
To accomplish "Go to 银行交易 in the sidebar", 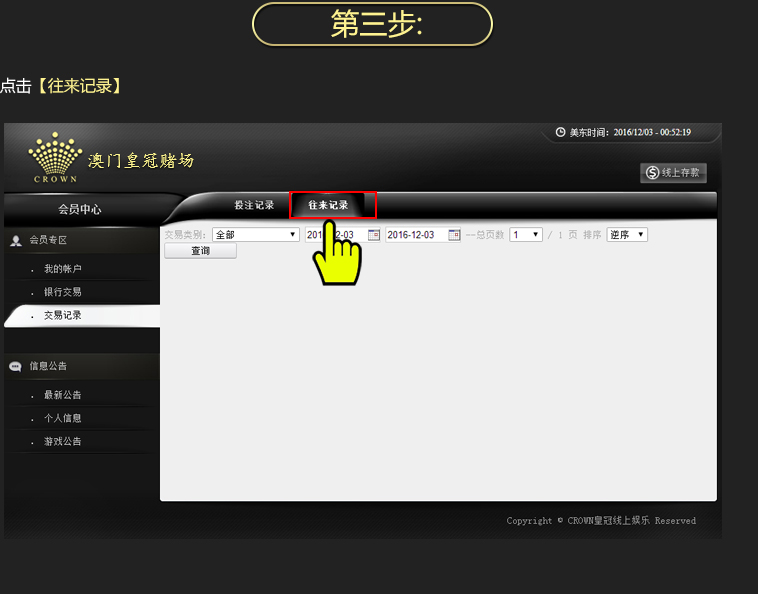I will pyautogui.click(x=63, y=292).
